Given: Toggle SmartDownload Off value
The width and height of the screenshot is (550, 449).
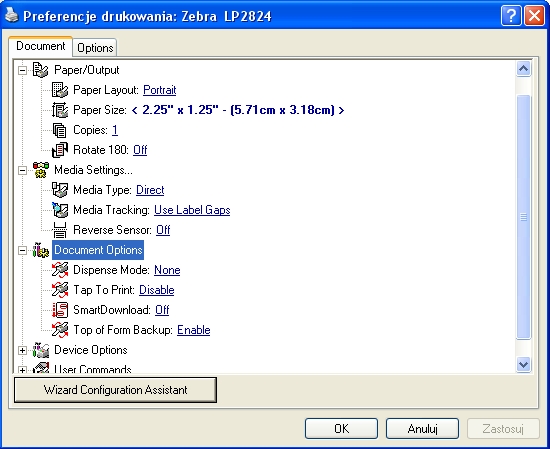Looking at the screenshot, I should click(162, 310).
